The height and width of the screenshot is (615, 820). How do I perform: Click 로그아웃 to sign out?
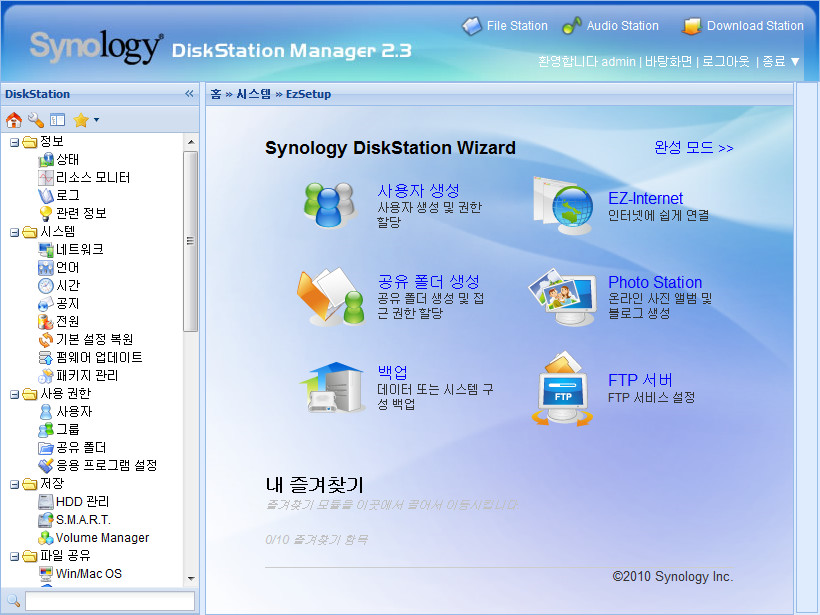pos(726,62)
